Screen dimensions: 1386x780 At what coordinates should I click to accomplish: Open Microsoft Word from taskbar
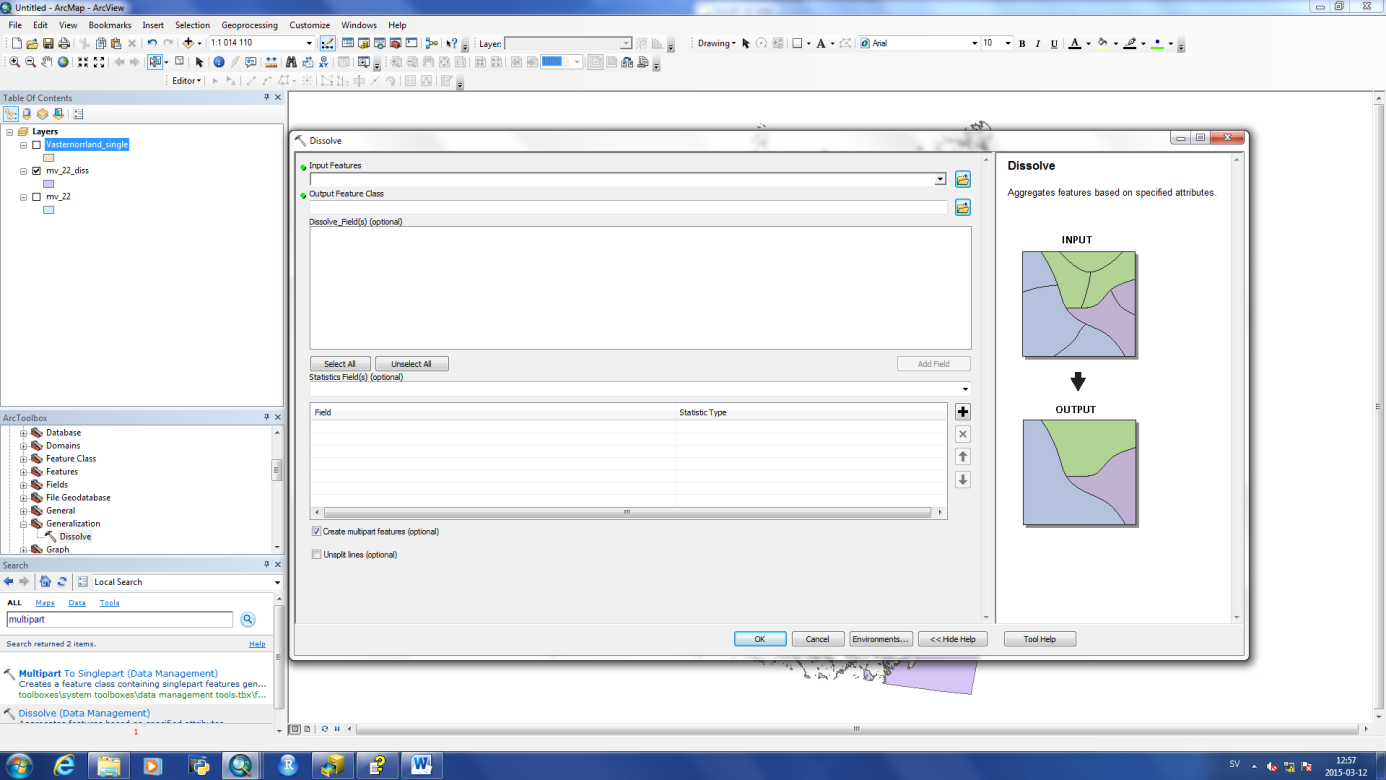[422, 765]
